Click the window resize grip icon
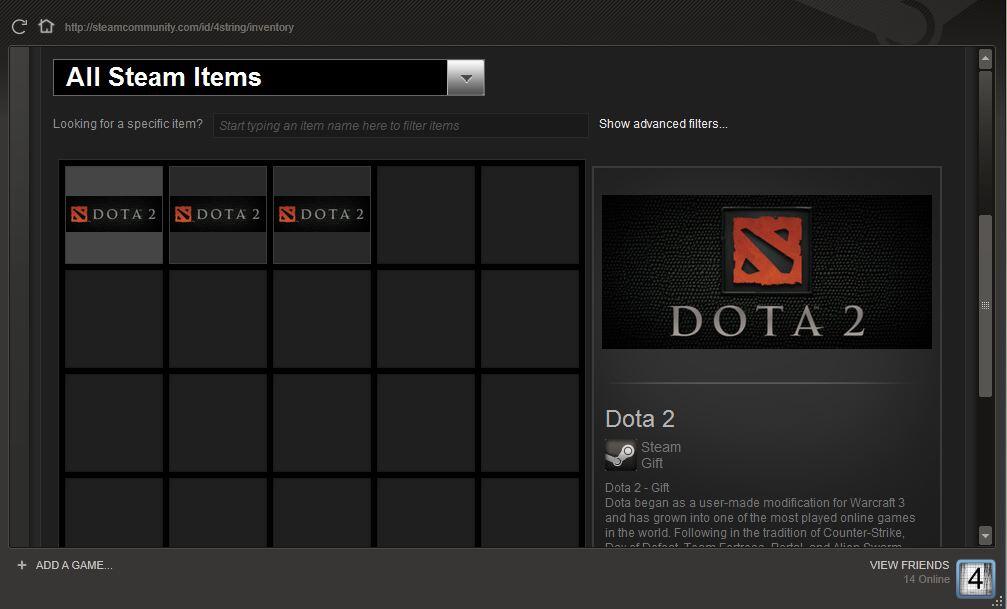 [997, 601]
